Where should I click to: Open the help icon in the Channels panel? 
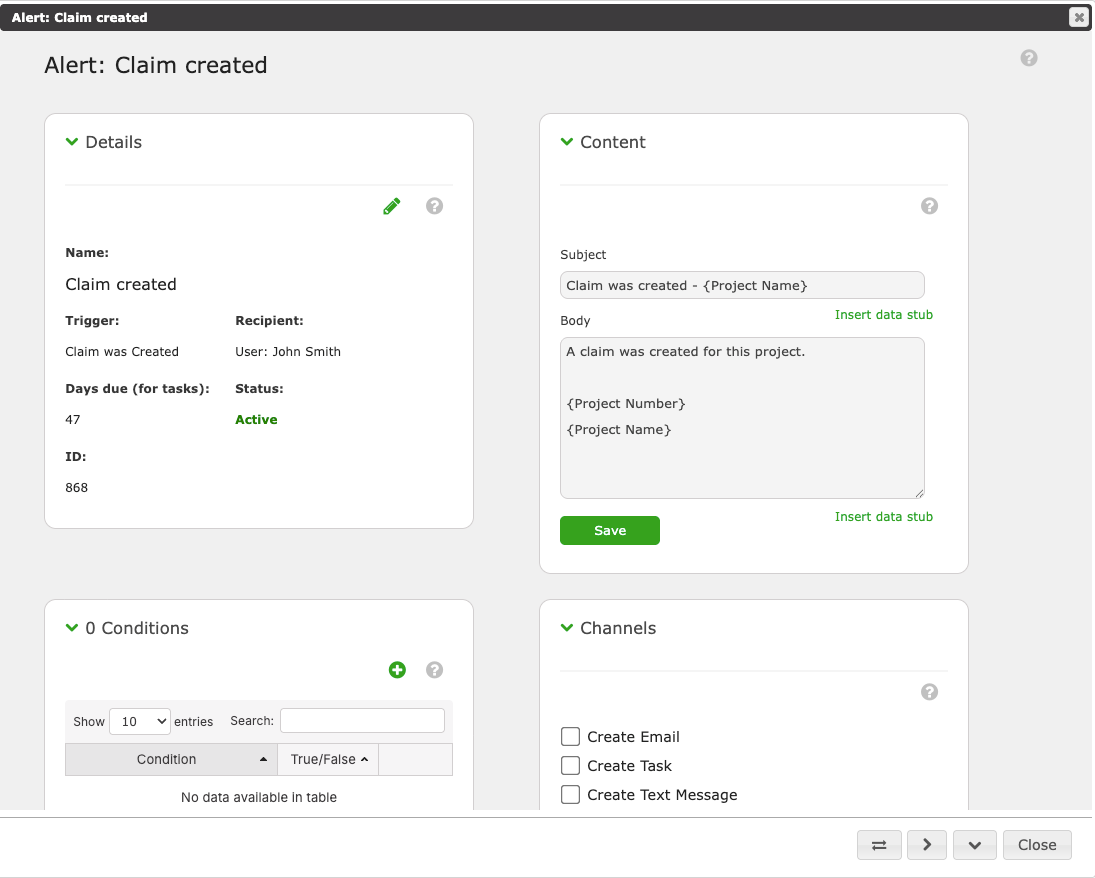tap(929, 692)
